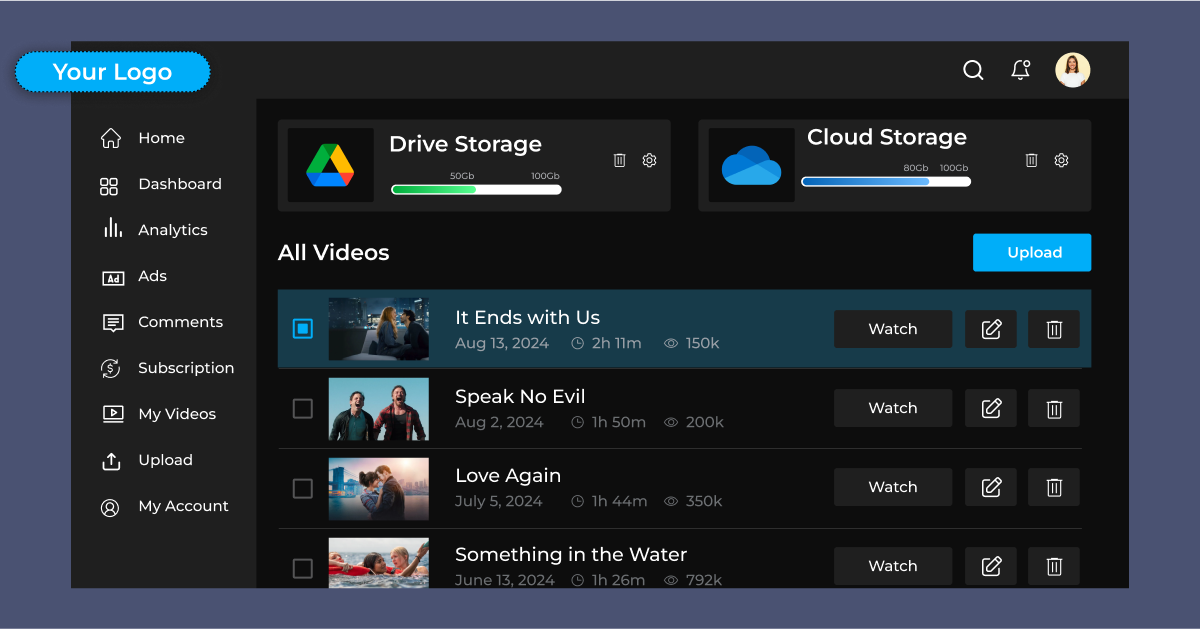Click the Cloud Storage usage progress bar

(885, 181)
